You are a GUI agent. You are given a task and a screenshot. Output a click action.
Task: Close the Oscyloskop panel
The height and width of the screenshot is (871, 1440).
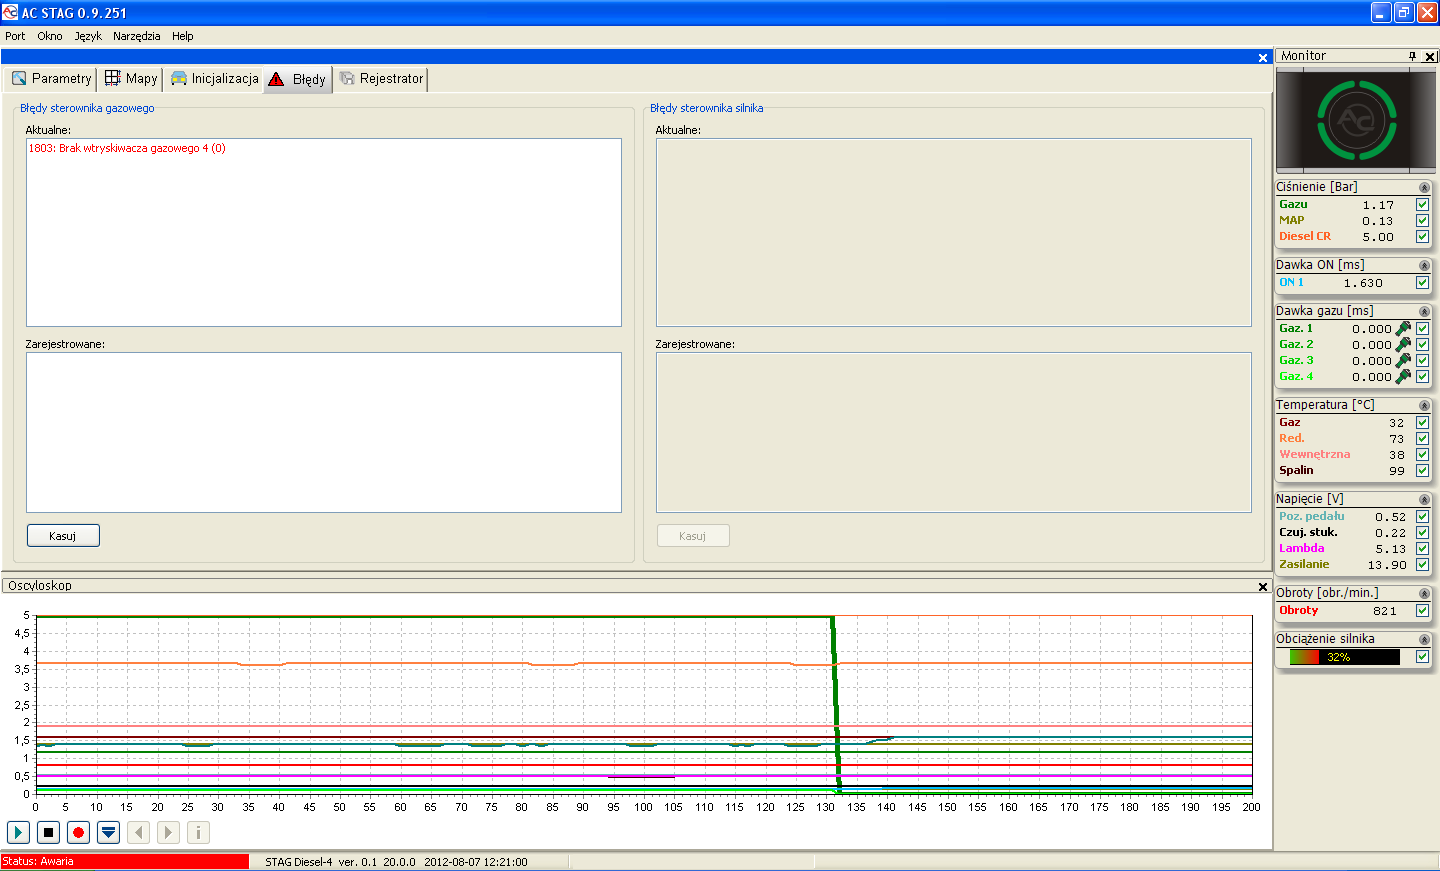[1263, 587]
